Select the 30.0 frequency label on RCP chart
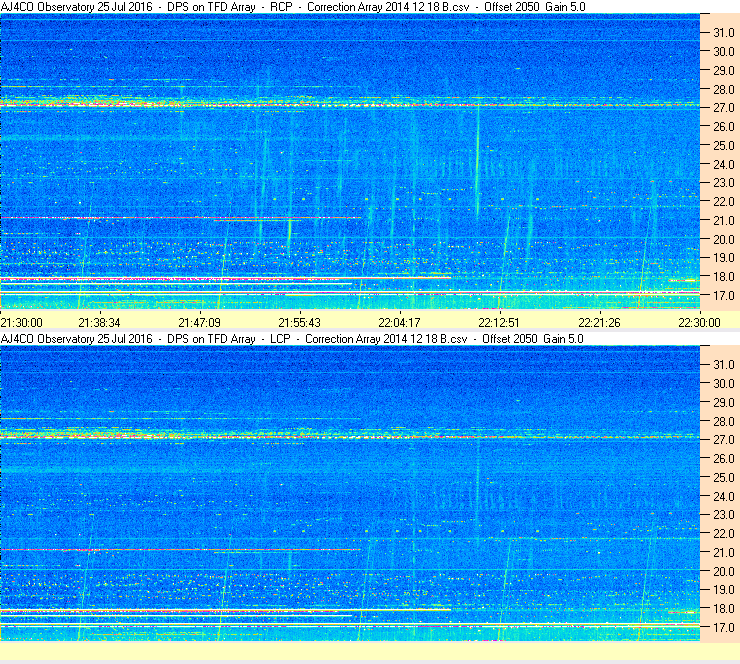 [x=724, y=52]
